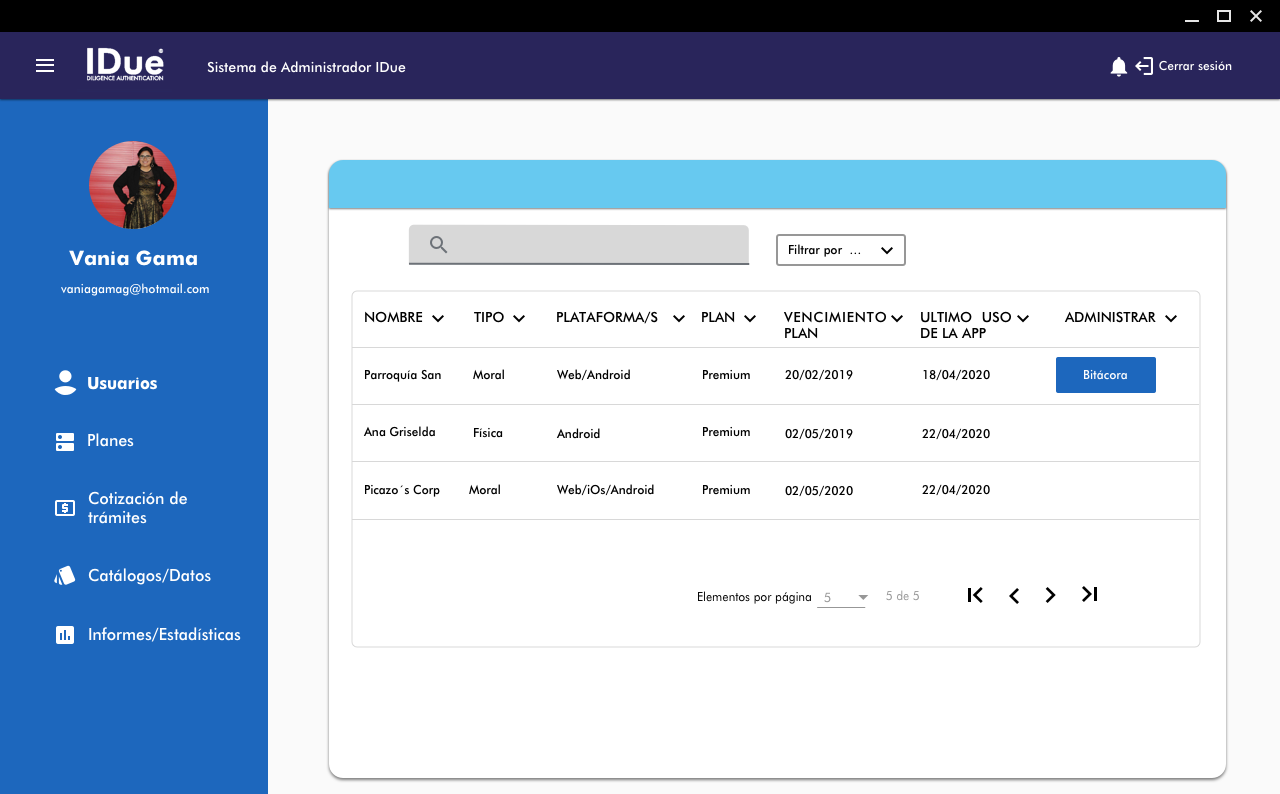This screenshot has height=794, width=1280.
Task: Sort by the NOMBRE column chevron
Action: coord(437,319)
